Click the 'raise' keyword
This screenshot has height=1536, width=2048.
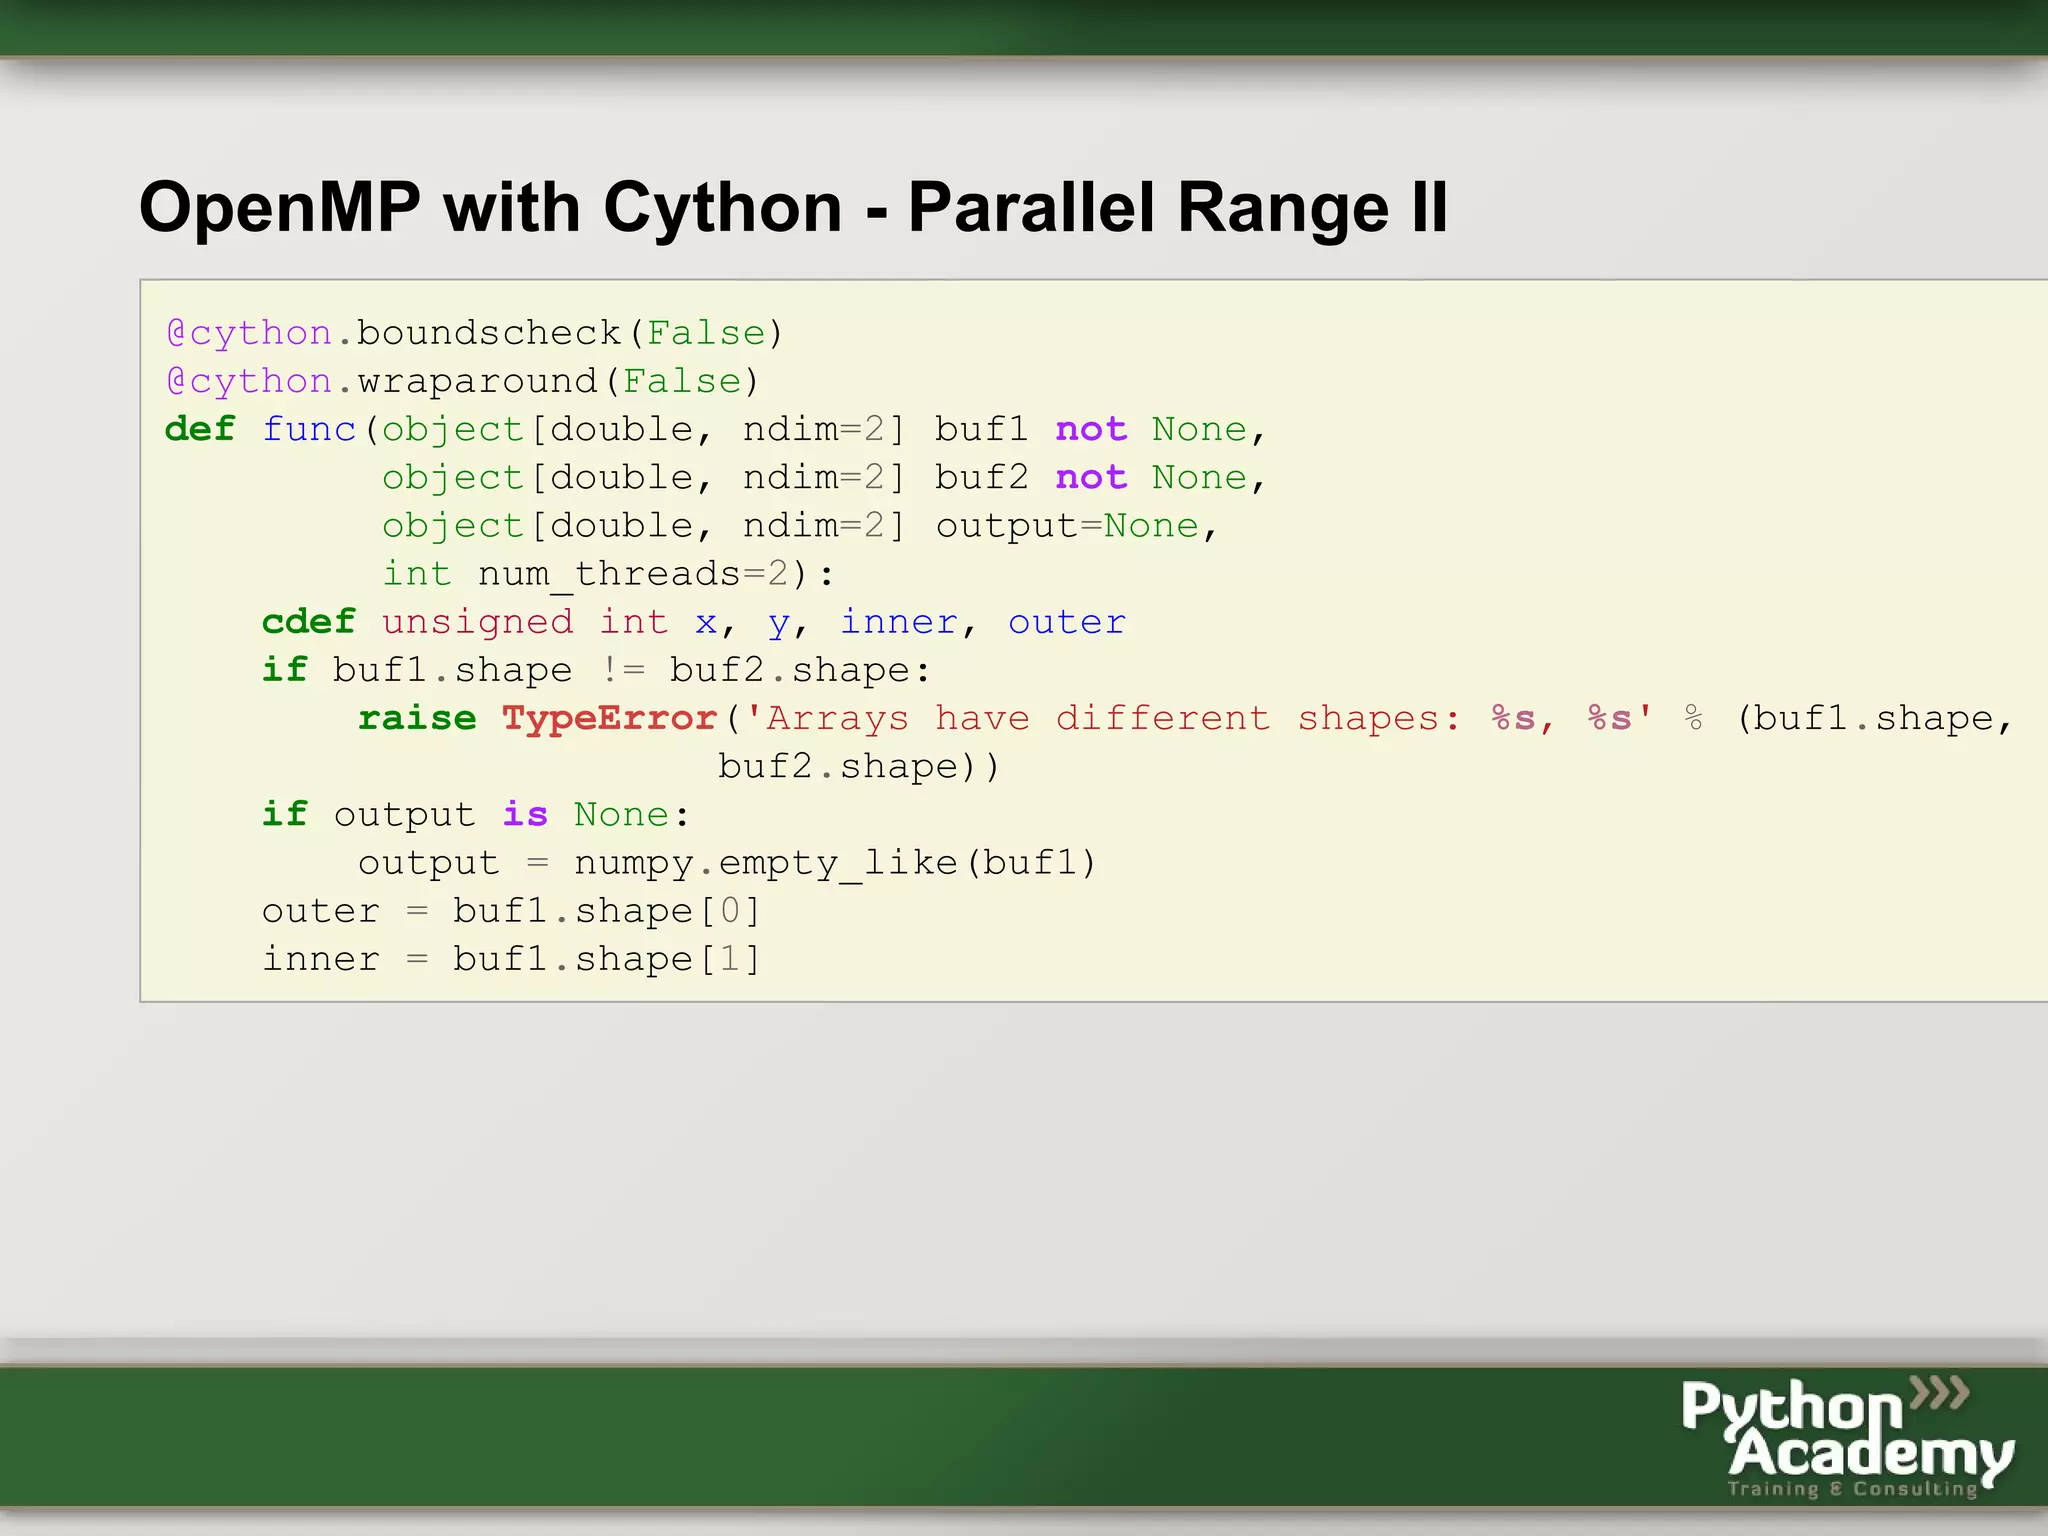coord(417,717)
